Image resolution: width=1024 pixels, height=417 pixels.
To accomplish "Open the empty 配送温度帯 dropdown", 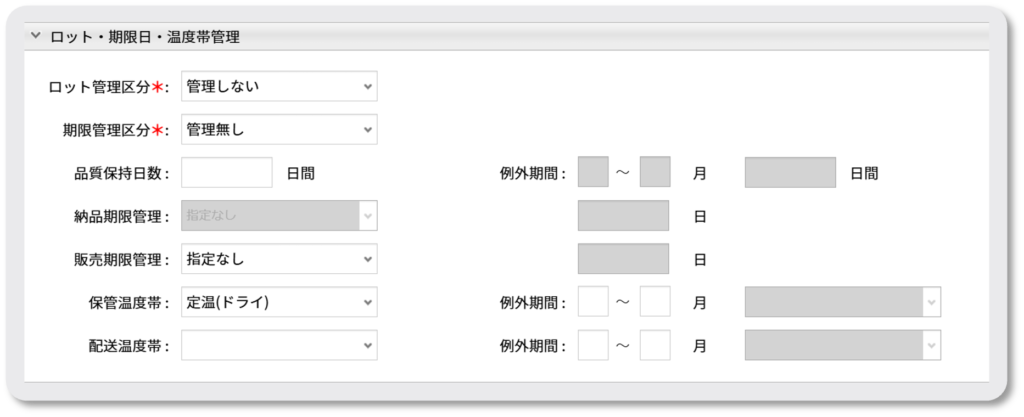I will [x=279, y=345].
